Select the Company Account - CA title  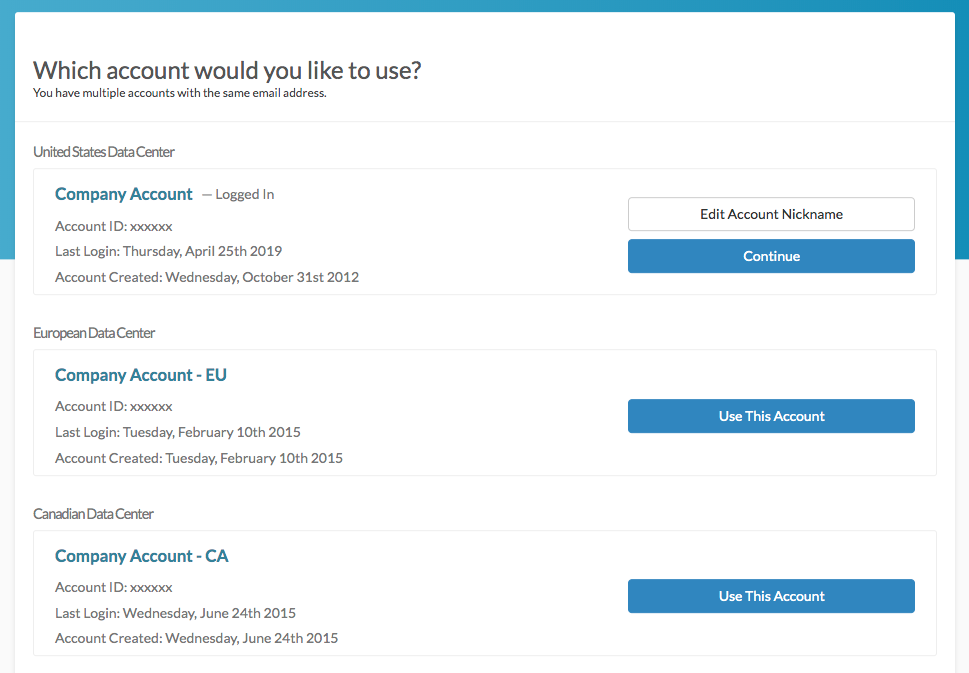(142, 556)
